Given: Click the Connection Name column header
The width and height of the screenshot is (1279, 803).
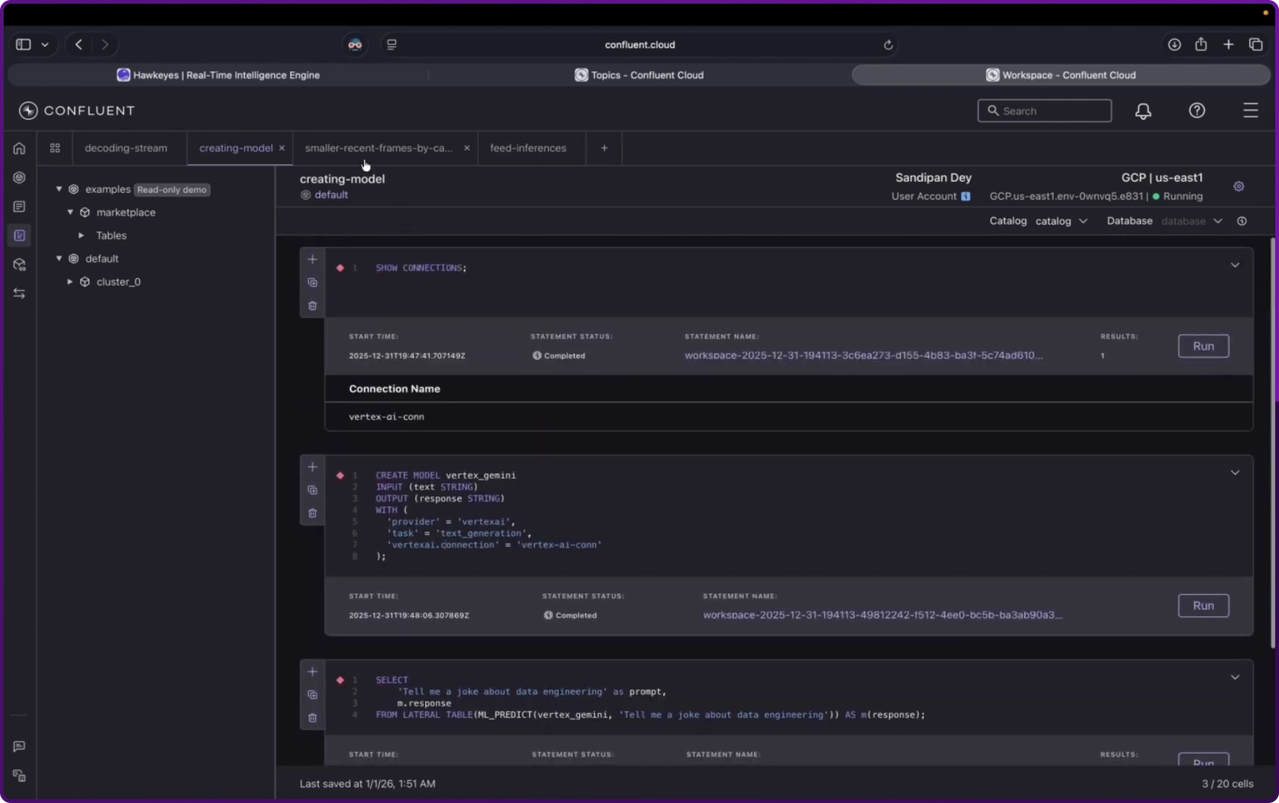Looking at the screenshot, I should point(394,389).
